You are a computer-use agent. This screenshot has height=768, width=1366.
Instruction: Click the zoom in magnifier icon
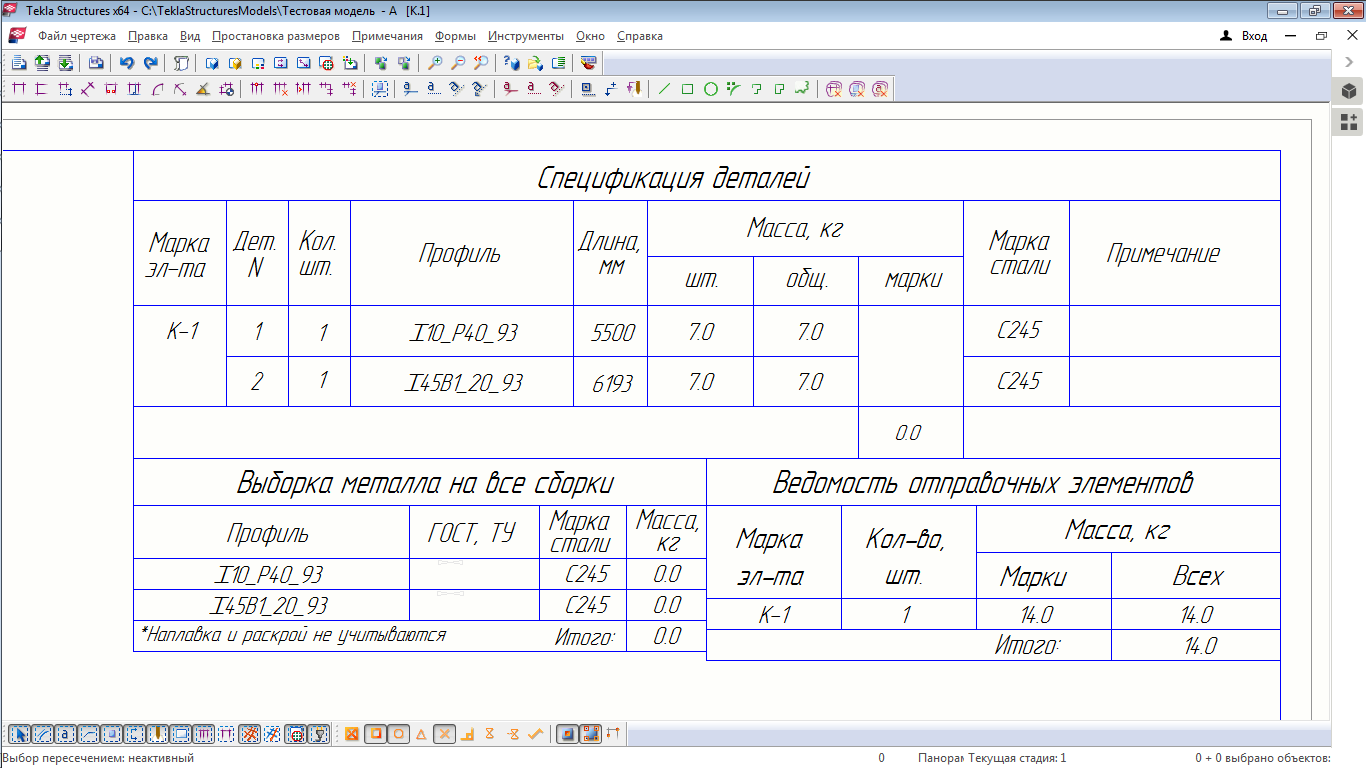(x=435, y=63)
